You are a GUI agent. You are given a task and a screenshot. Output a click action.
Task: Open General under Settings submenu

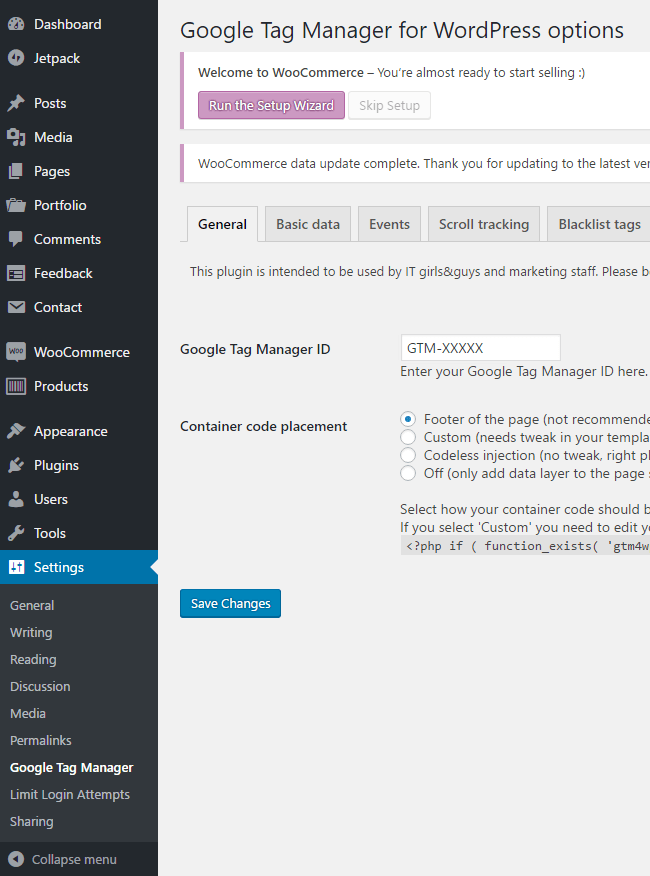point(32,605)
